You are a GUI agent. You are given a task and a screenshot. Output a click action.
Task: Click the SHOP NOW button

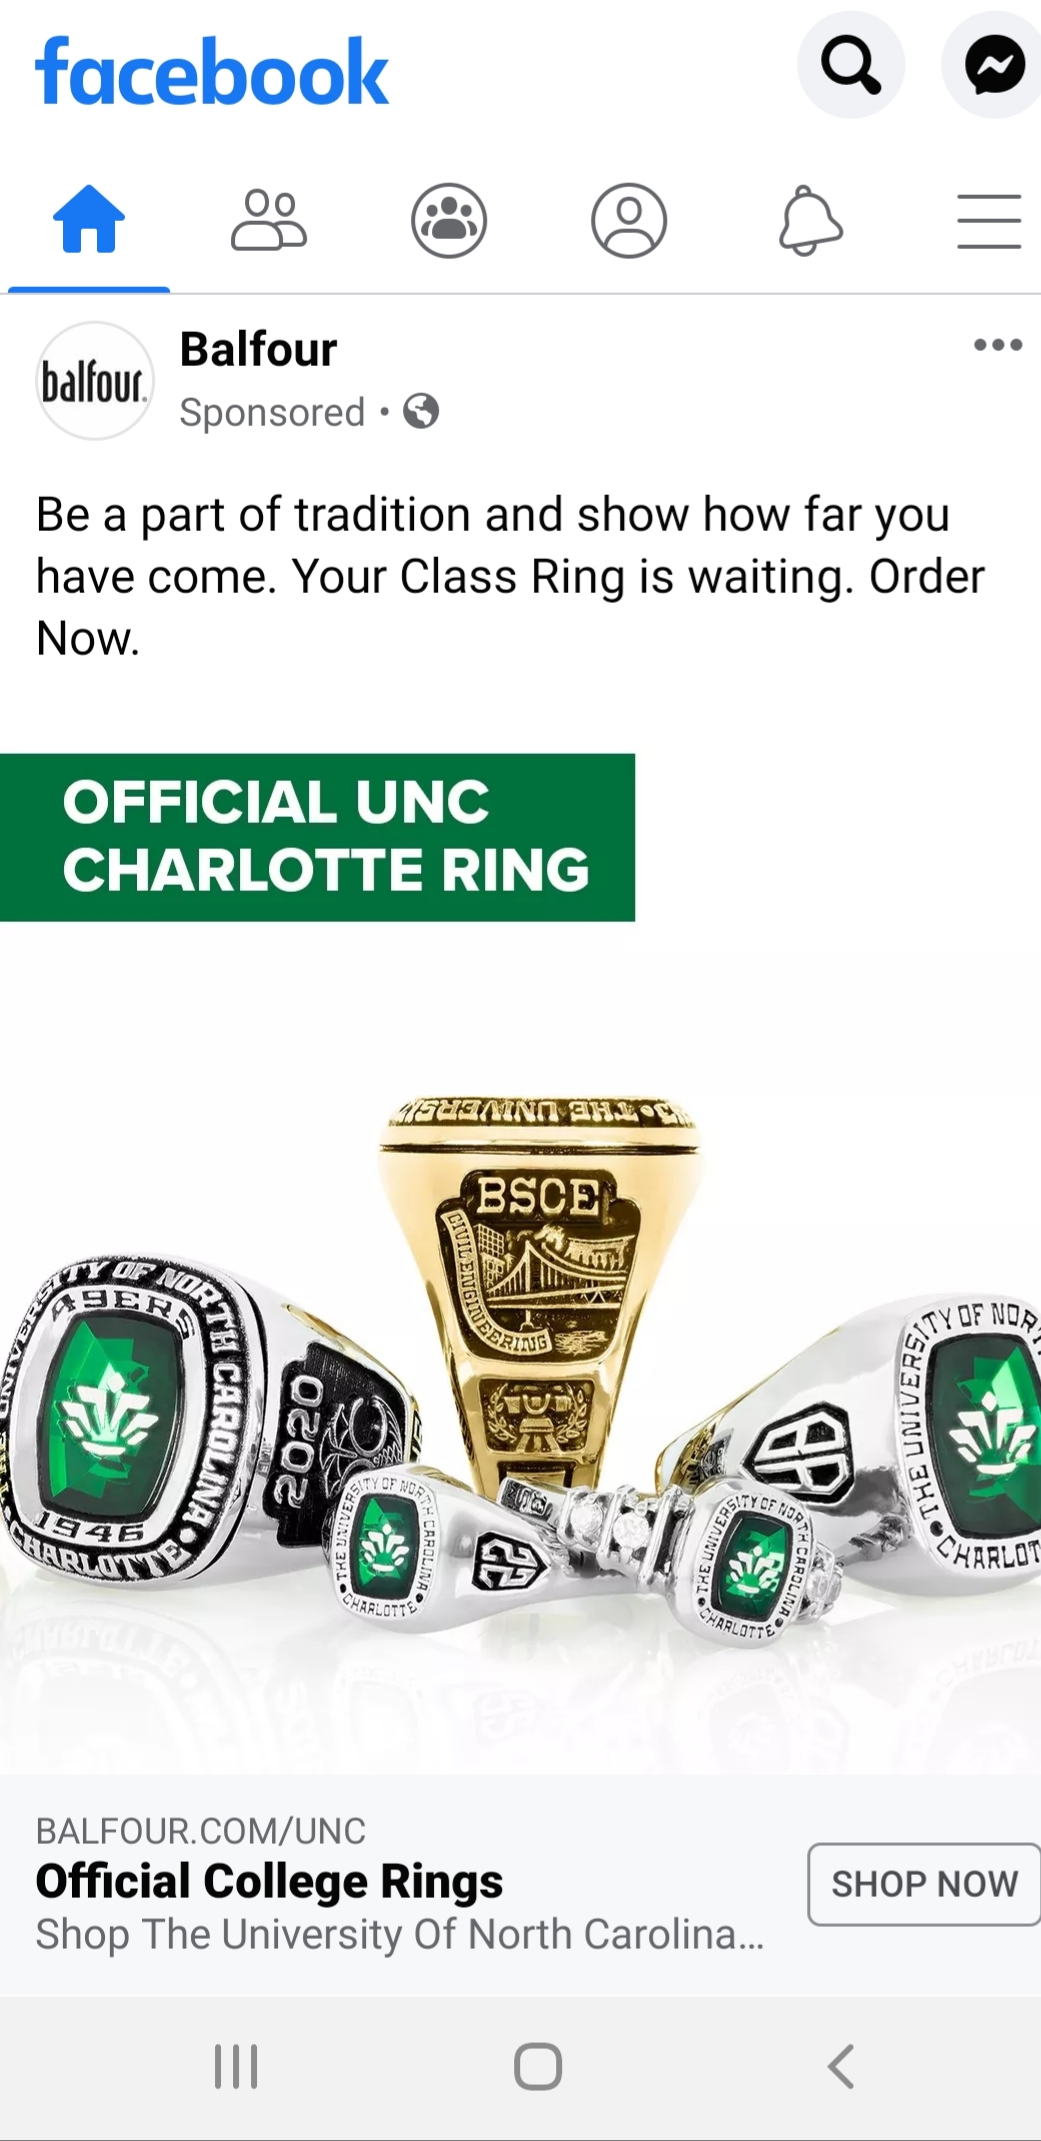coord(924,1884)
